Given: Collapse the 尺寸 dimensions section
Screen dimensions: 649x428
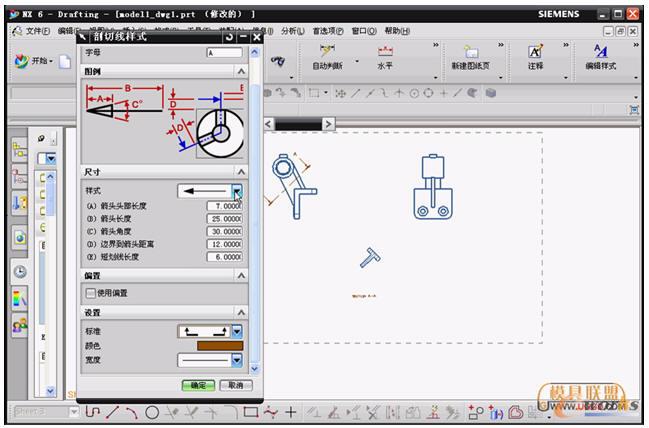Looking at the screenshot, I should [241, 172].
